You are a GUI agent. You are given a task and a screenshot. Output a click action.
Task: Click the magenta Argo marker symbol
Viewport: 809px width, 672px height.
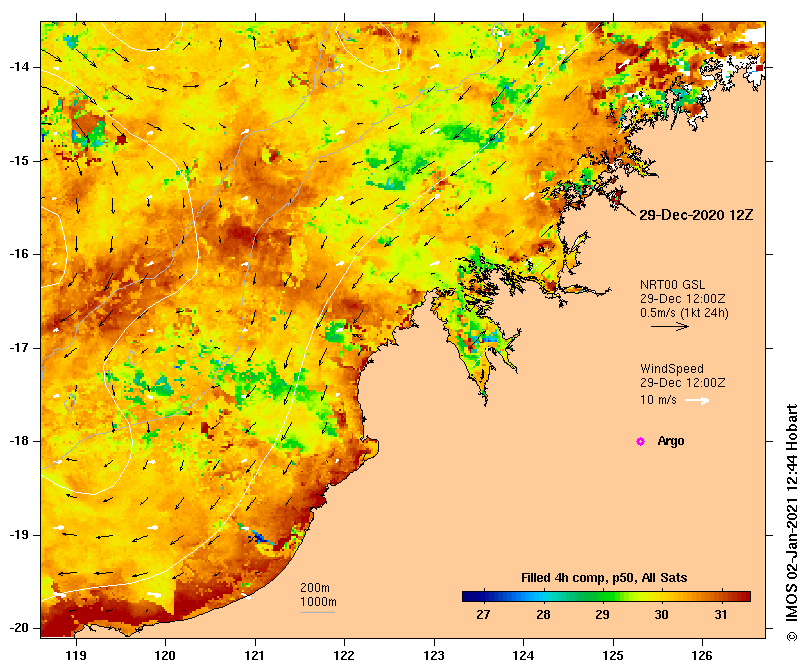[x=640, y=441]
